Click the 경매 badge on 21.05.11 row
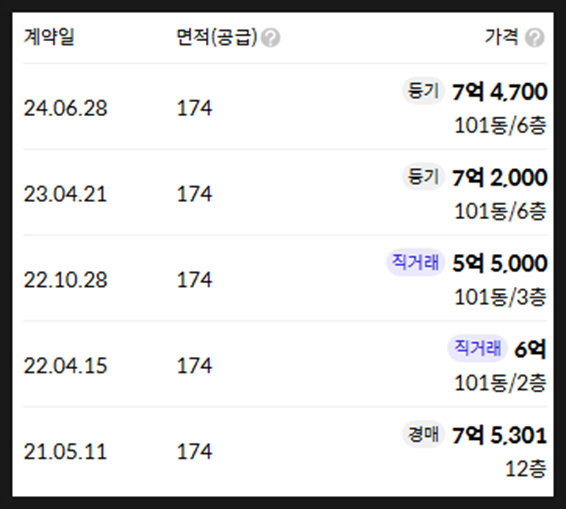This screenshot has height=509, width=566. (423, 434)
